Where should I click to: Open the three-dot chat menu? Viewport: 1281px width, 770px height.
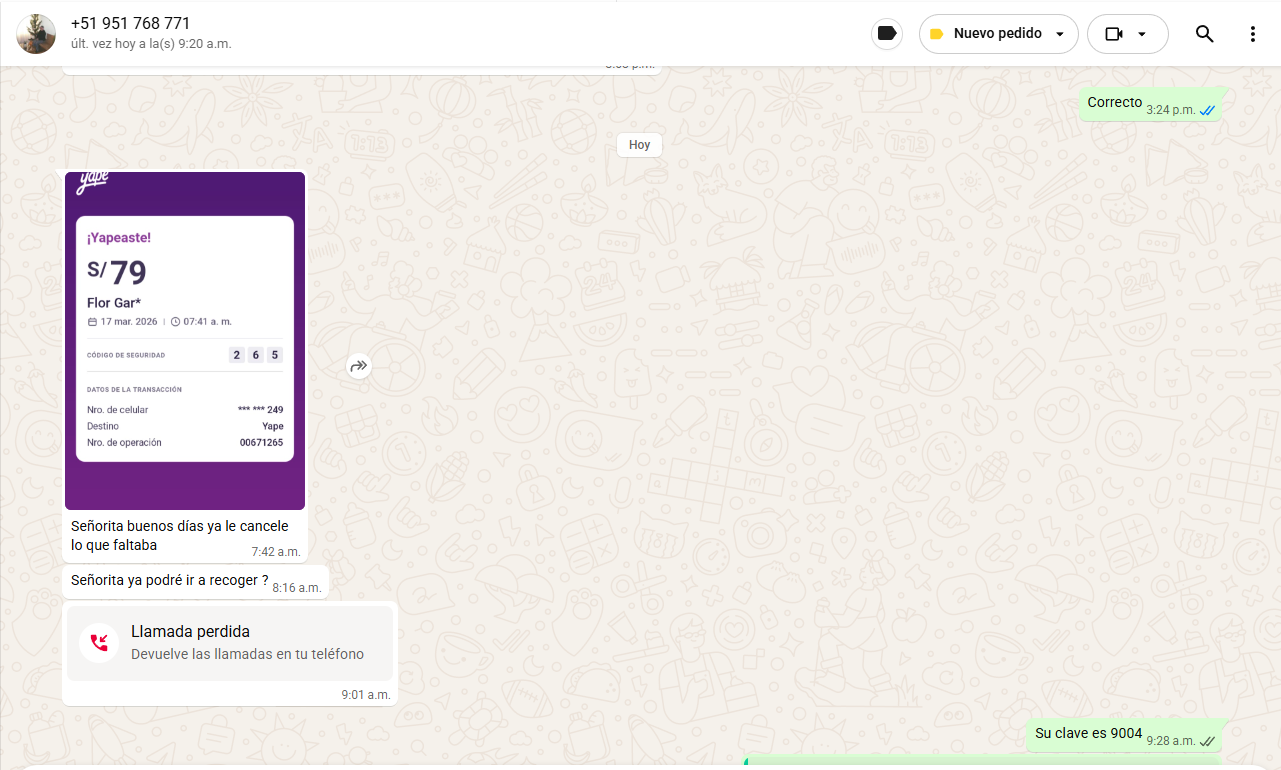(1252, 34)
